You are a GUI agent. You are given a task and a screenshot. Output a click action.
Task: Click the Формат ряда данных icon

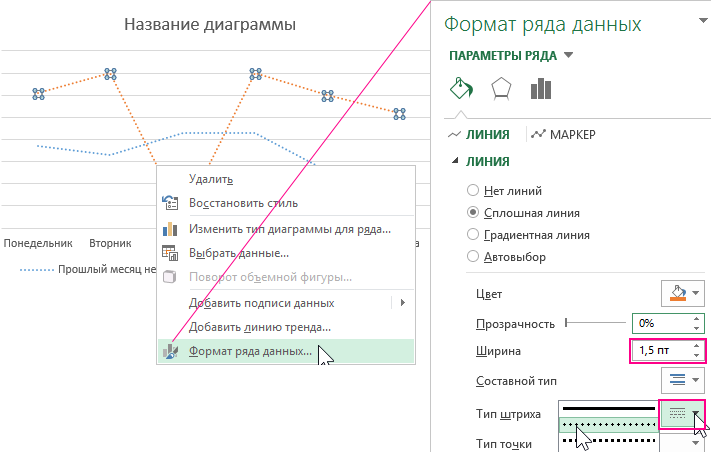pos(170,351)
